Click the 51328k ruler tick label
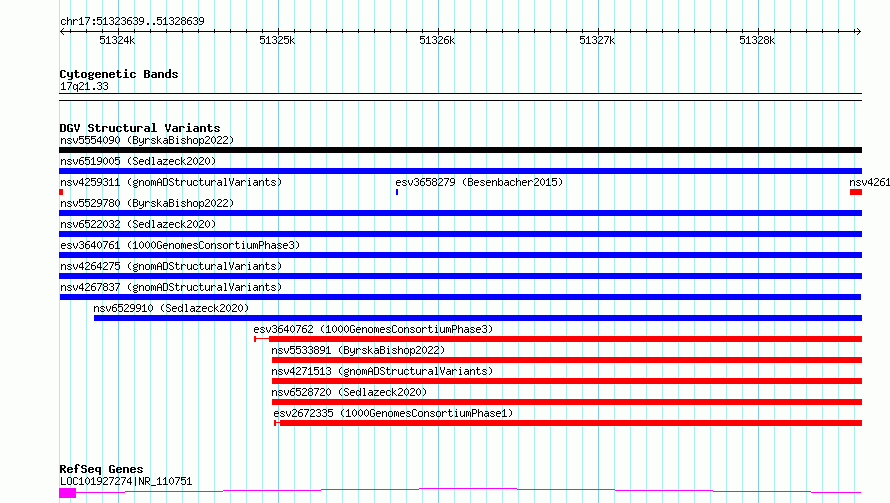Image resolution: width=890 pixels, height=503 pixels. [757, 40]
